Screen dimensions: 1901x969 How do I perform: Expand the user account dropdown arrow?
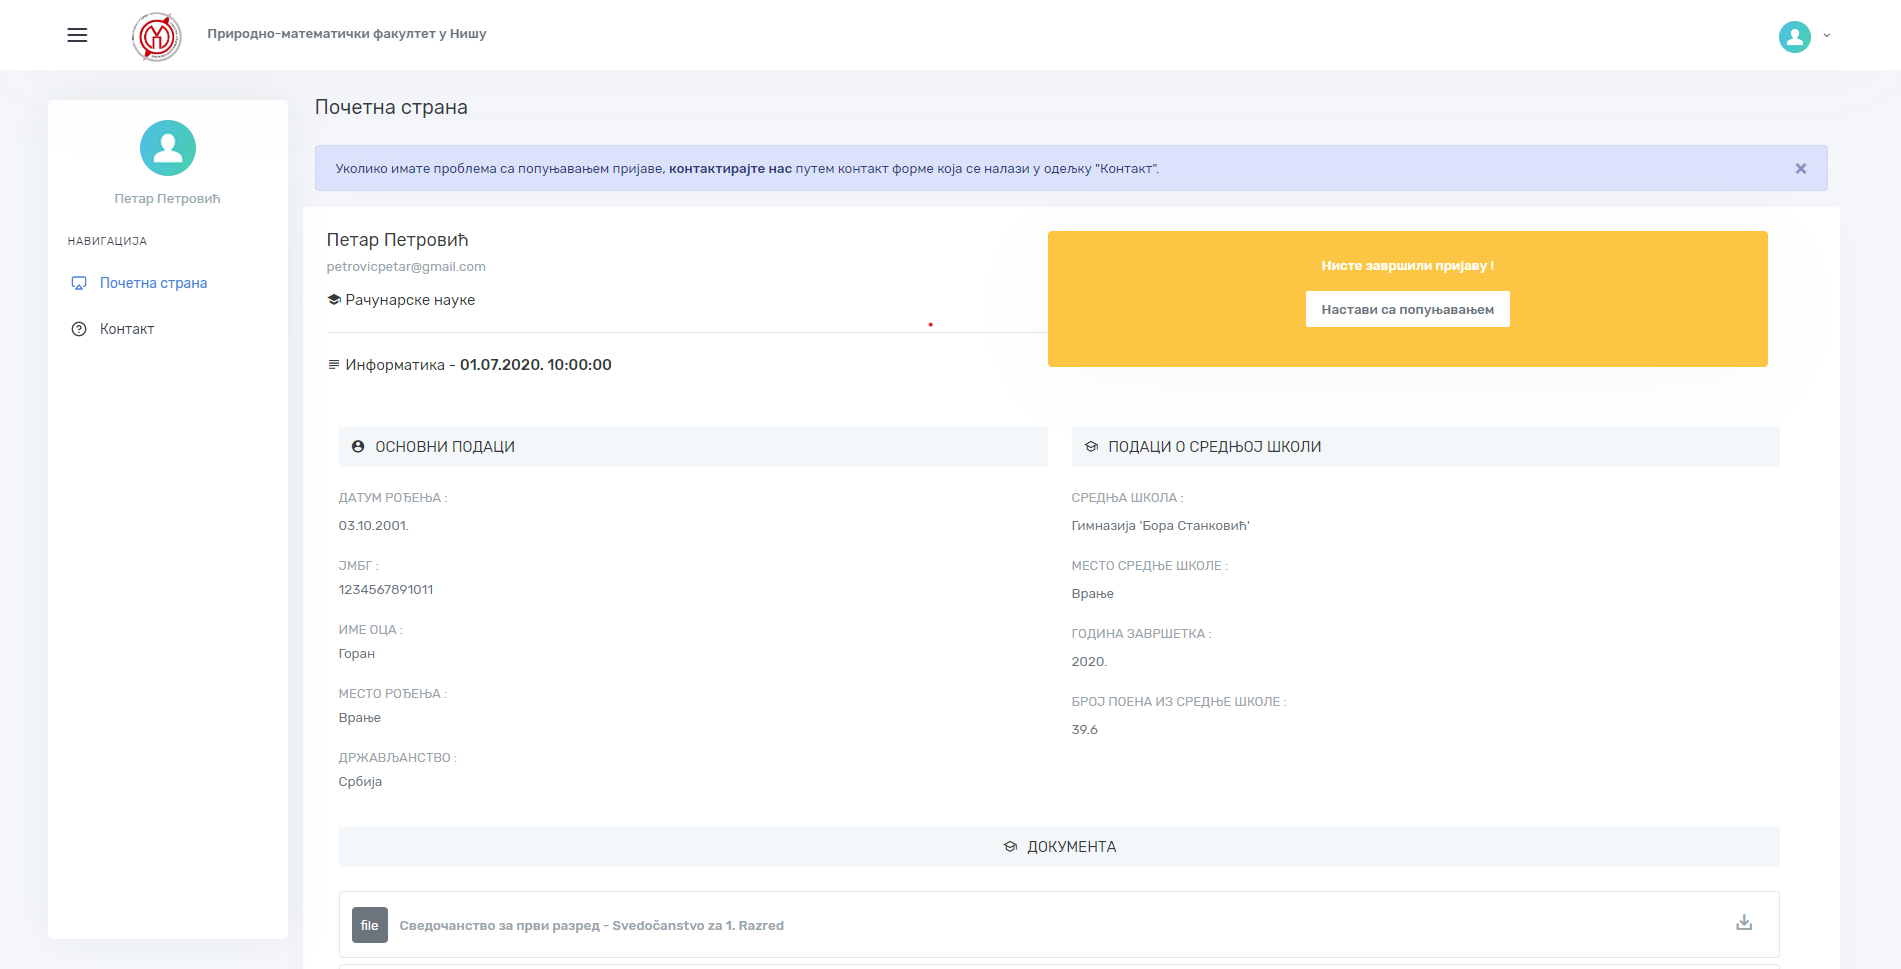(x=1827, y=36)
